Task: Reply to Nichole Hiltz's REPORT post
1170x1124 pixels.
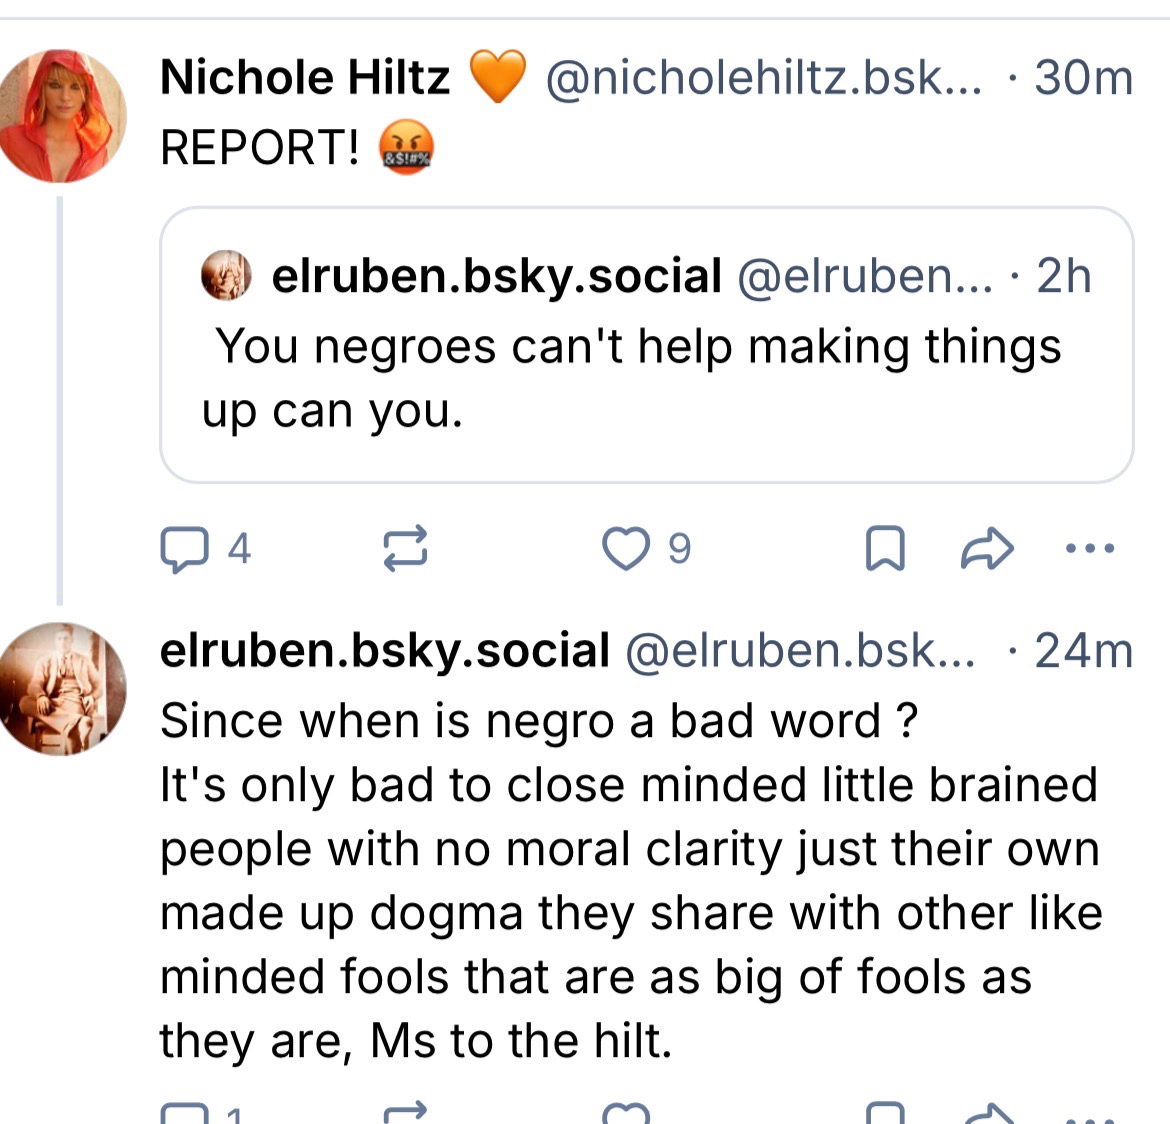Action: 183,549
